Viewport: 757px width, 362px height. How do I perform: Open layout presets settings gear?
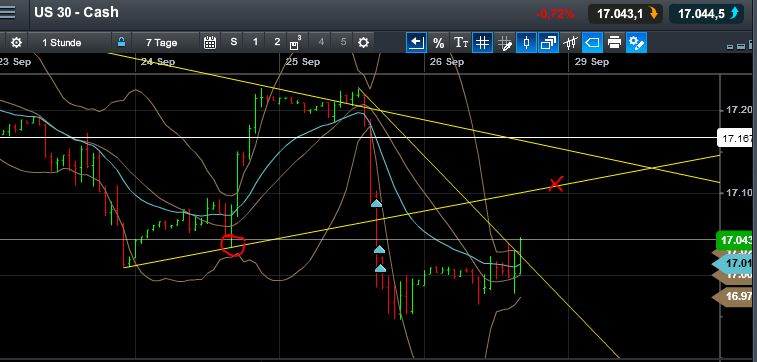[x=363, y=43]
